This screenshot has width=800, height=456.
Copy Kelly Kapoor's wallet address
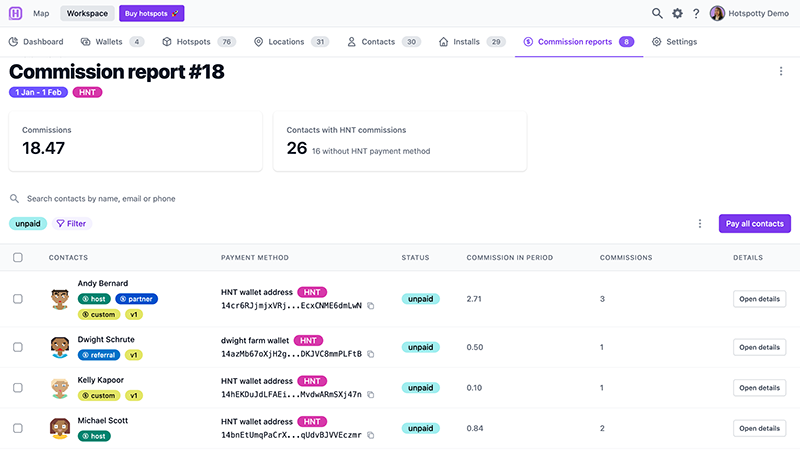371,395
